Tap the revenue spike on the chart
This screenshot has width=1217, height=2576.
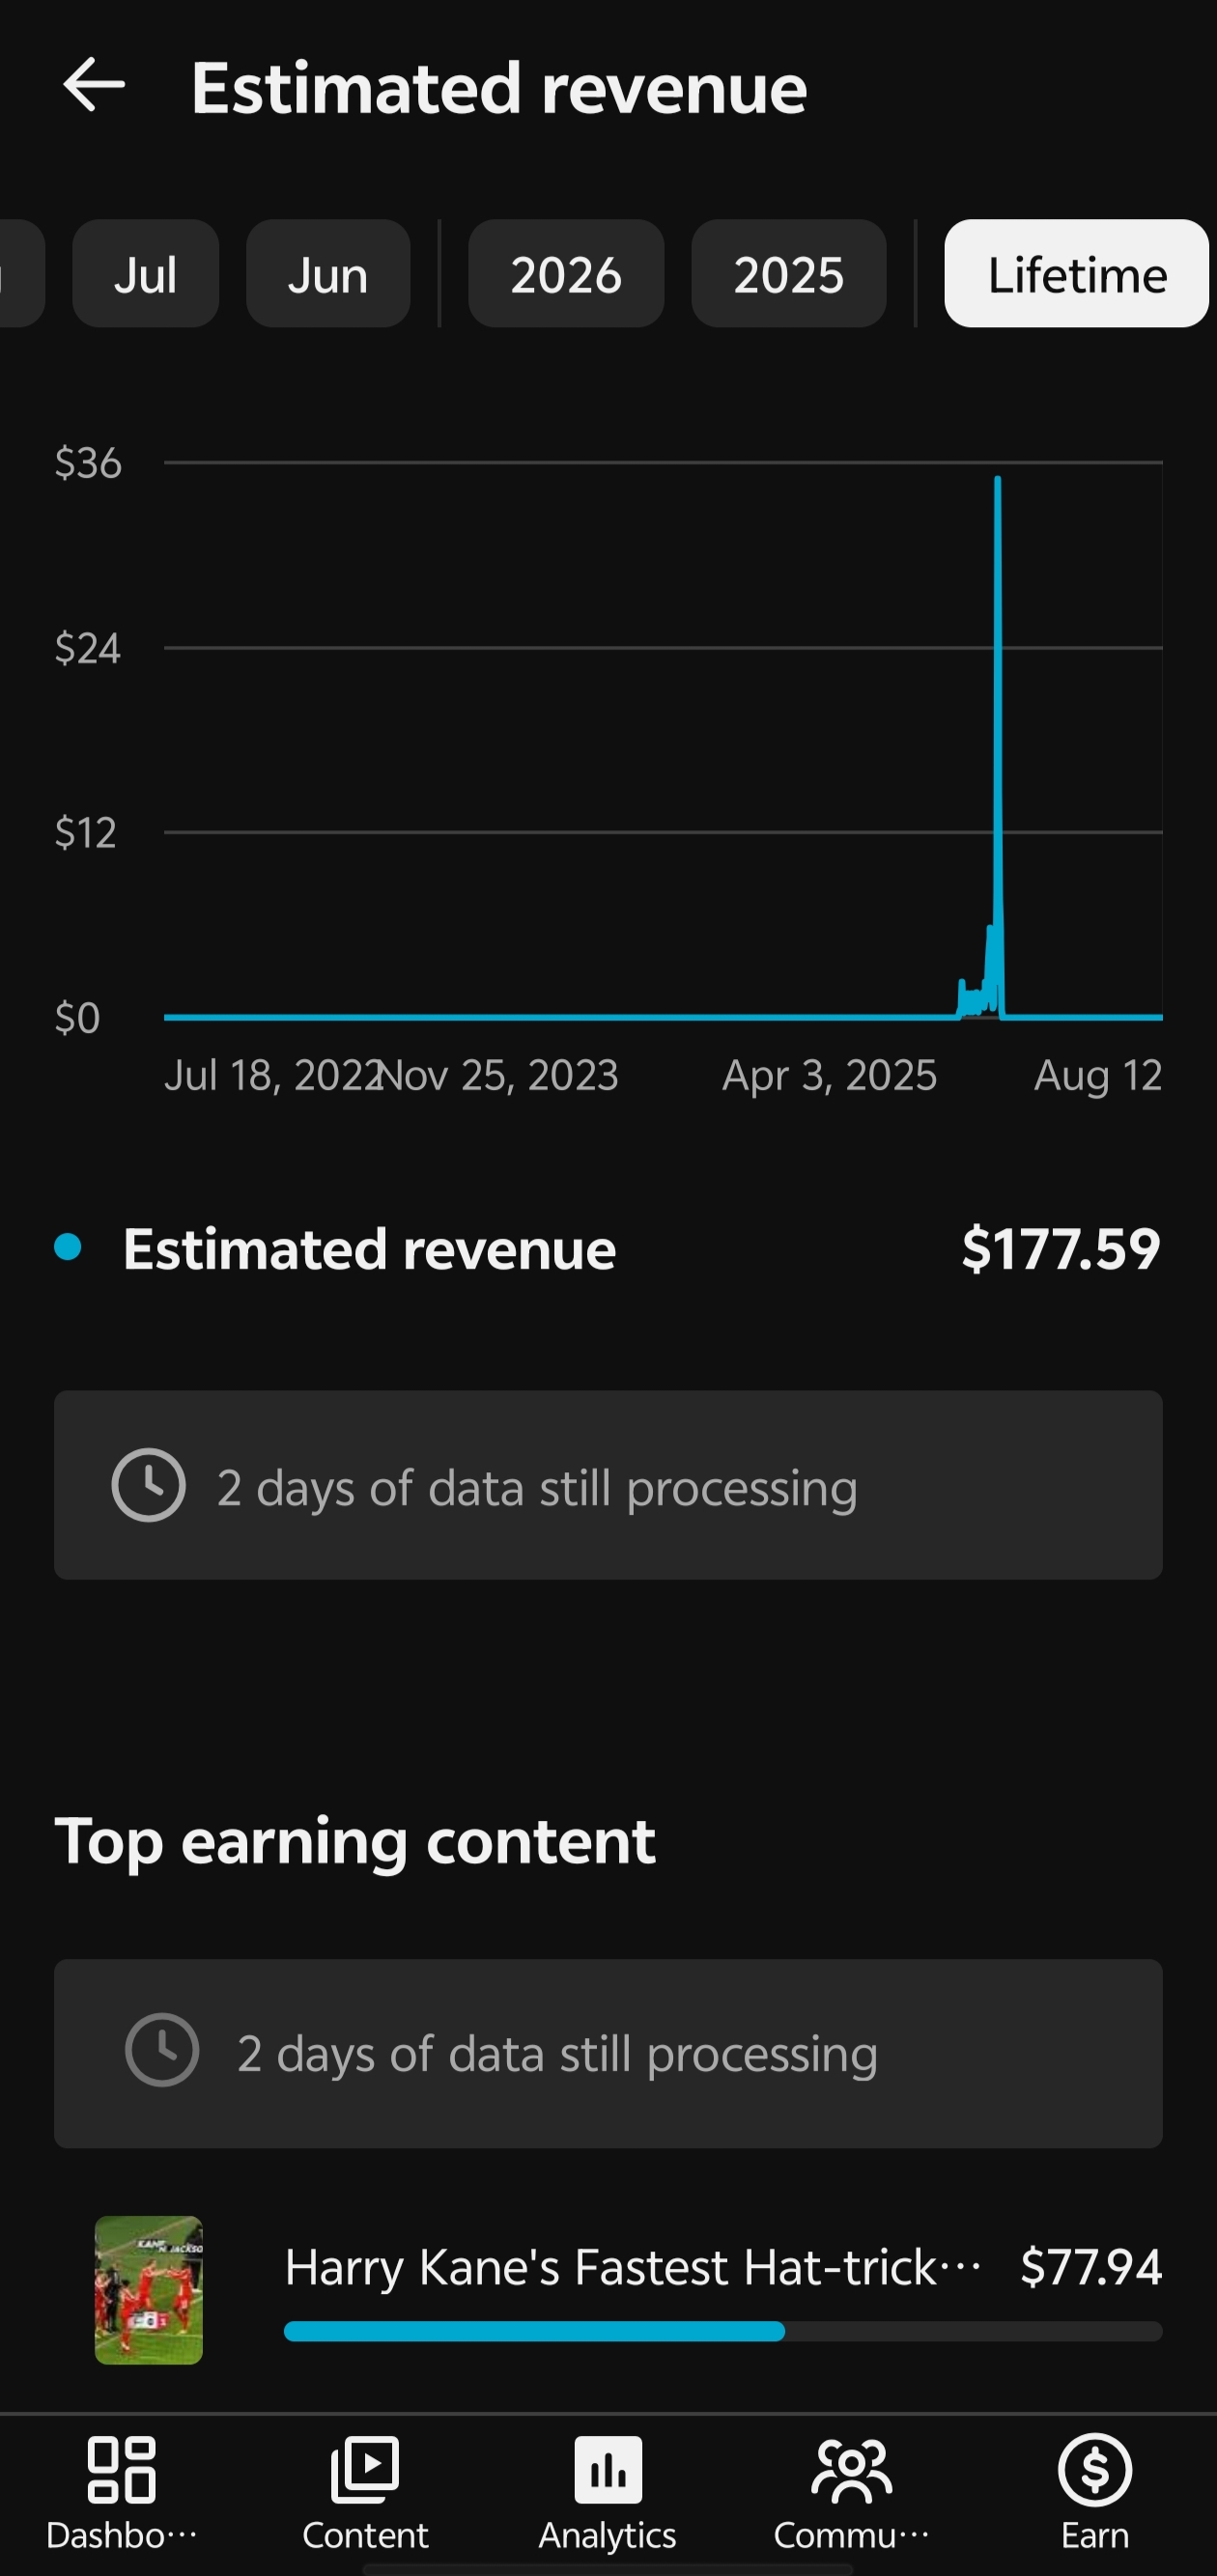(x=997, y=745)
